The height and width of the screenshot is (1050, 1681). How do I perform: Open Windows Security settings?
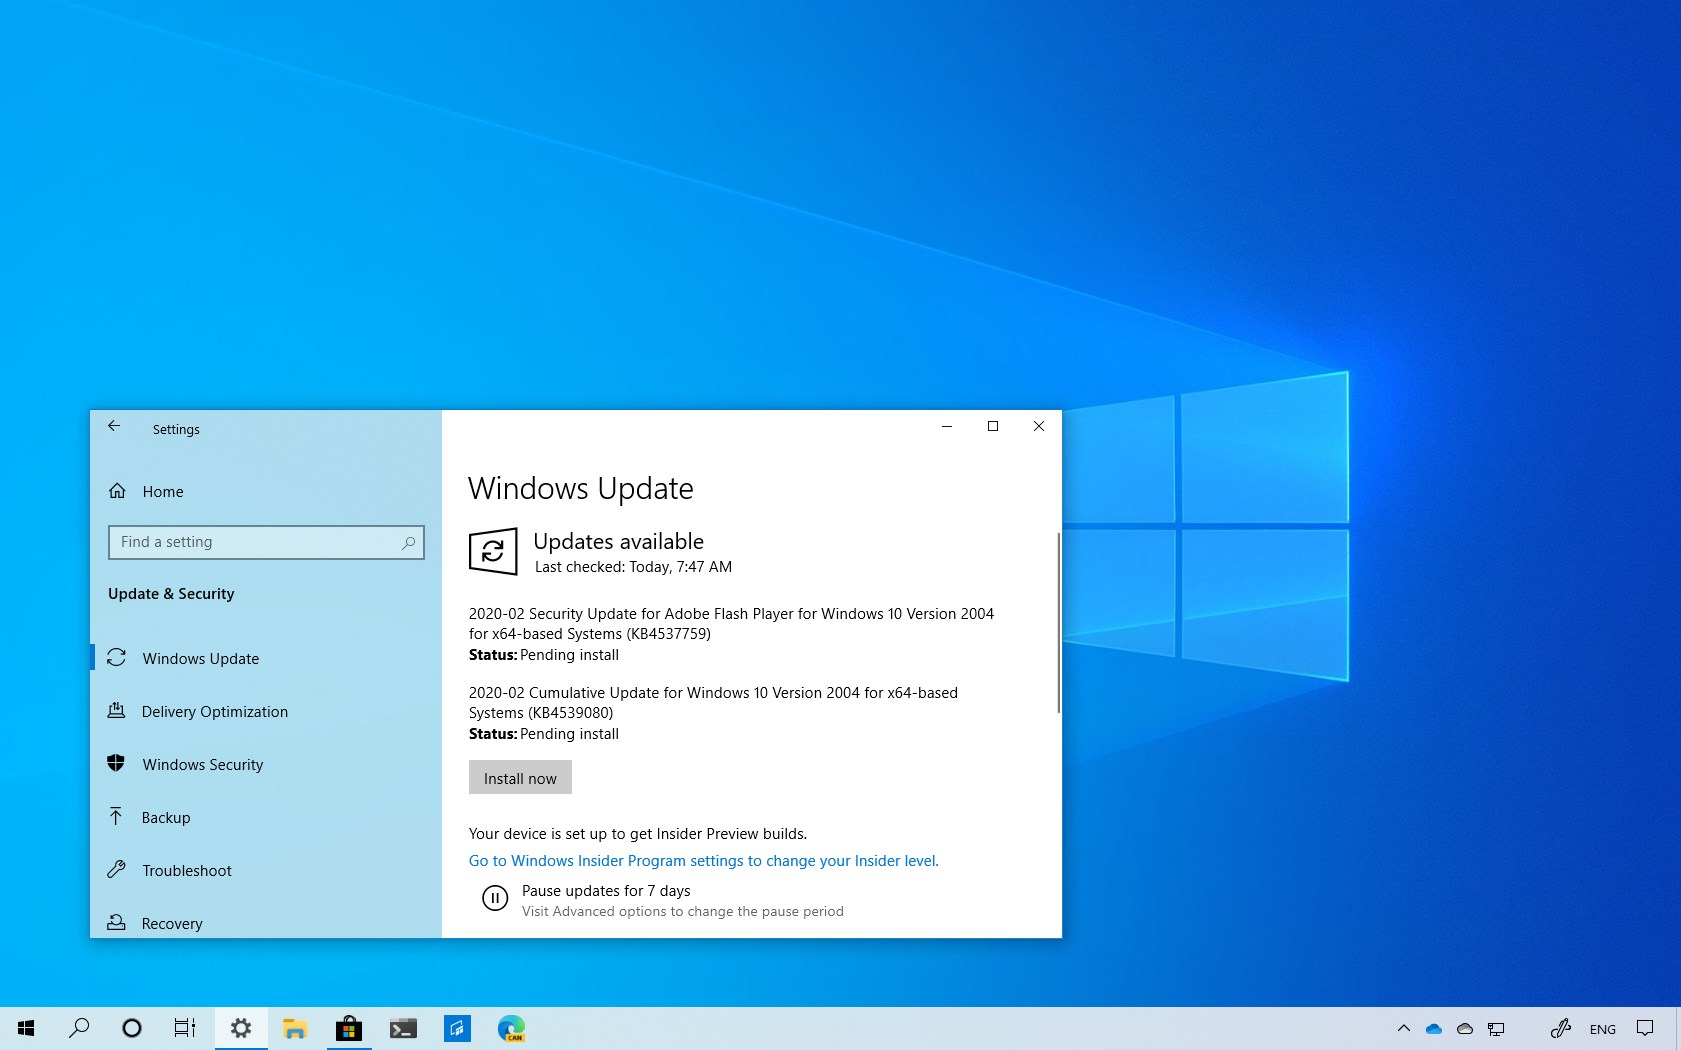tap(202, 764)
